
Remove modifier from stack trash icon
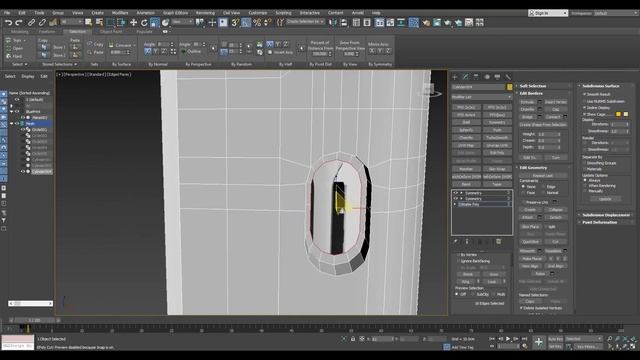pos(498,242)
